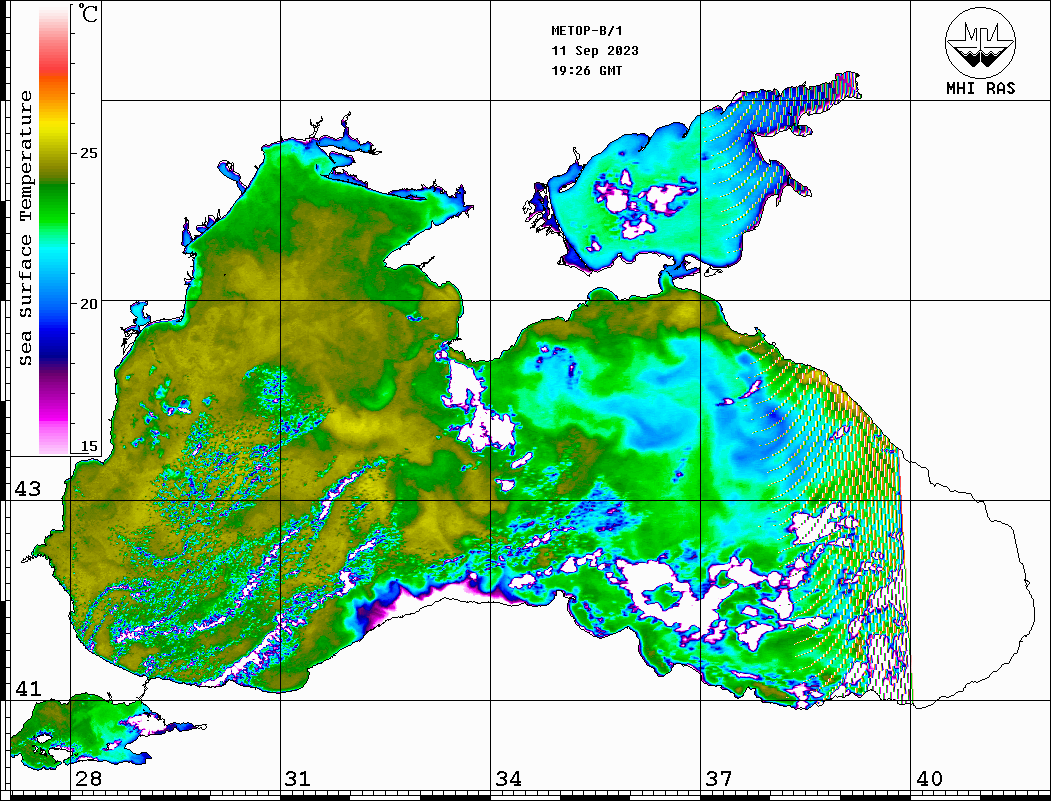1051x801 pixels.
Task: Click the 'MHI RAS' caption text
Action: (980, 88)
